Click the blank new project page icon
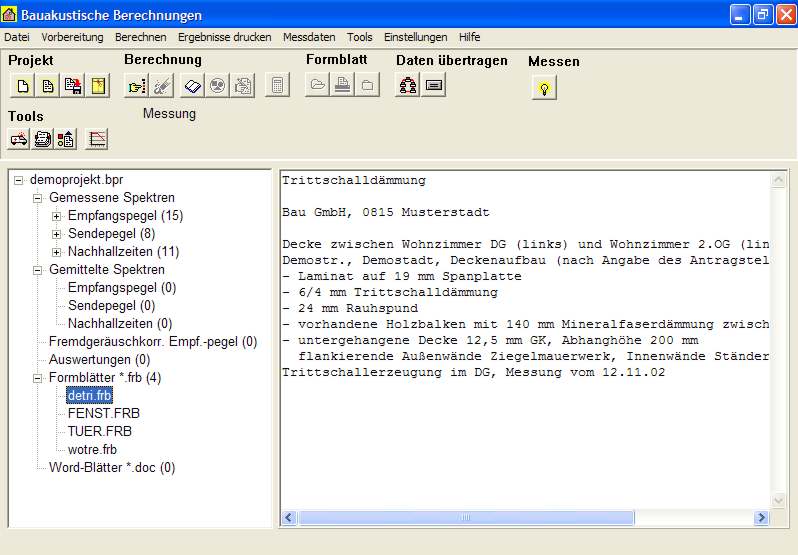This screenshot has height=555, width=798. point(22,85)
